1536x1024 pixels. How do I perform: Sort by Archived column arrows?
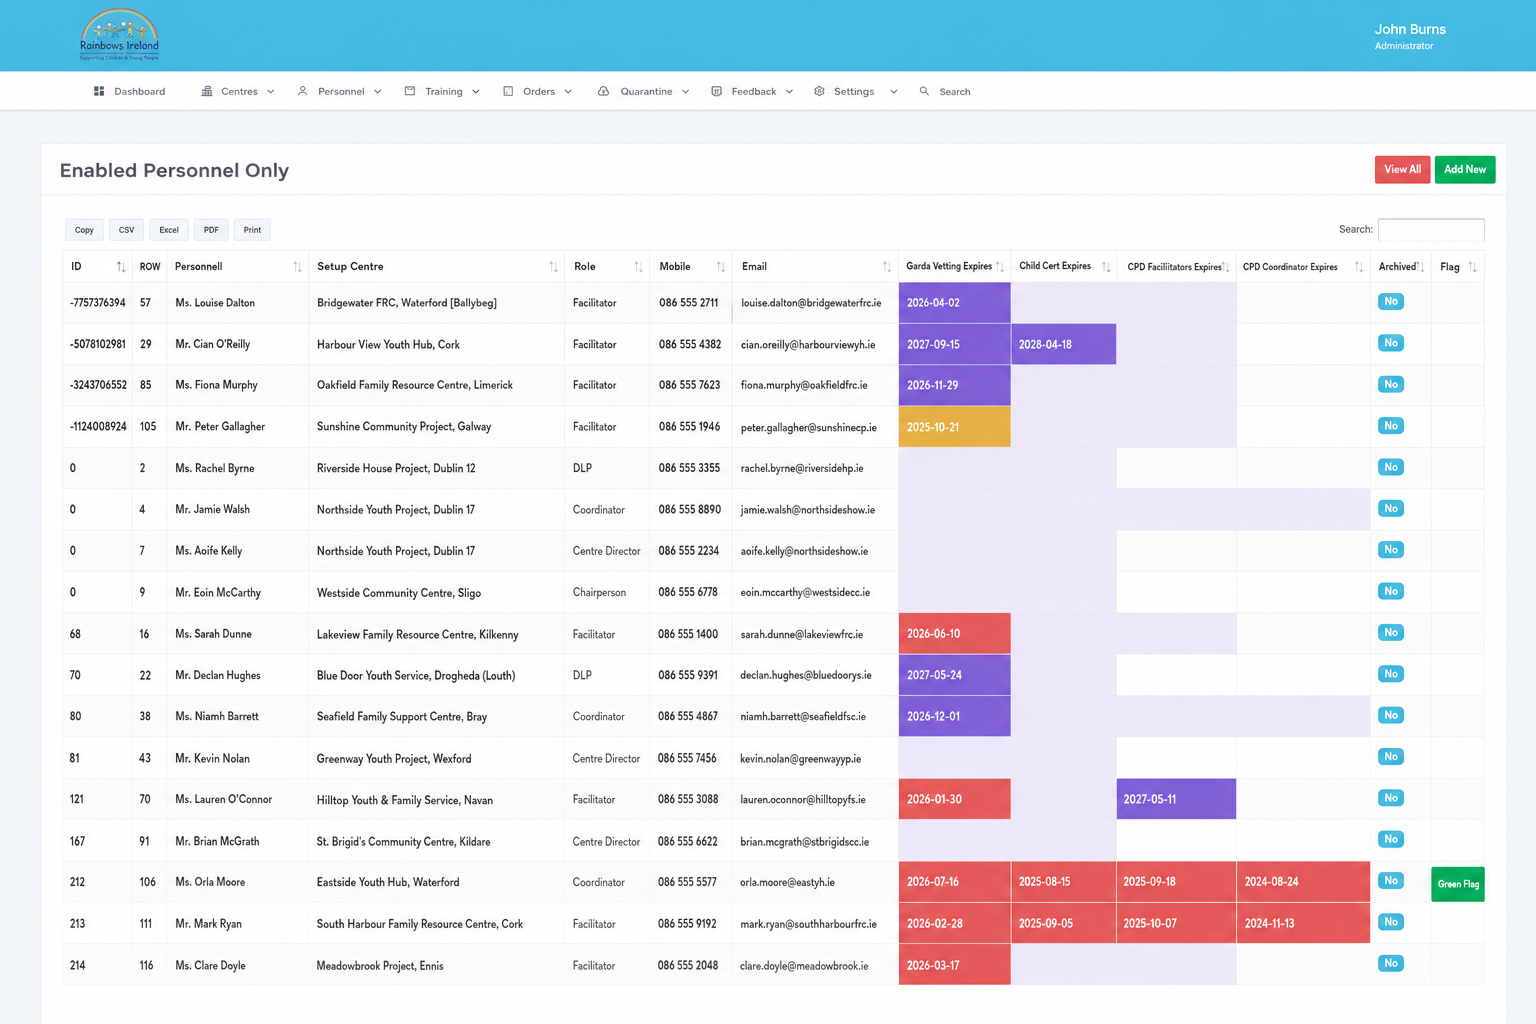1421,267
